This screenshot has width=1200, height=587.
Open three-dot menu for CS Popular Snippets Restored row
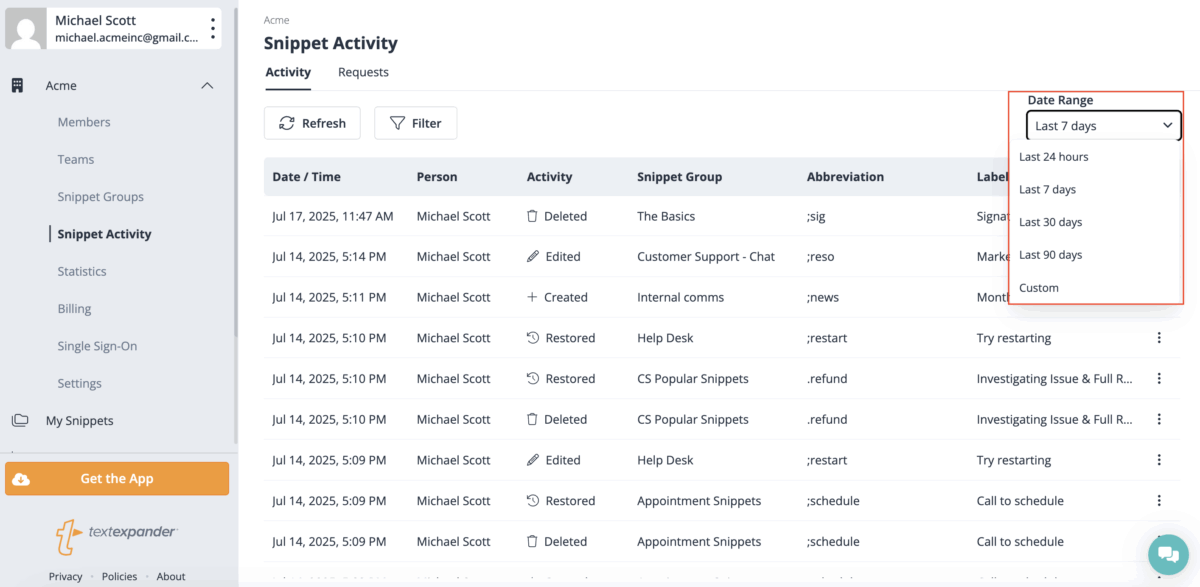1159,379
